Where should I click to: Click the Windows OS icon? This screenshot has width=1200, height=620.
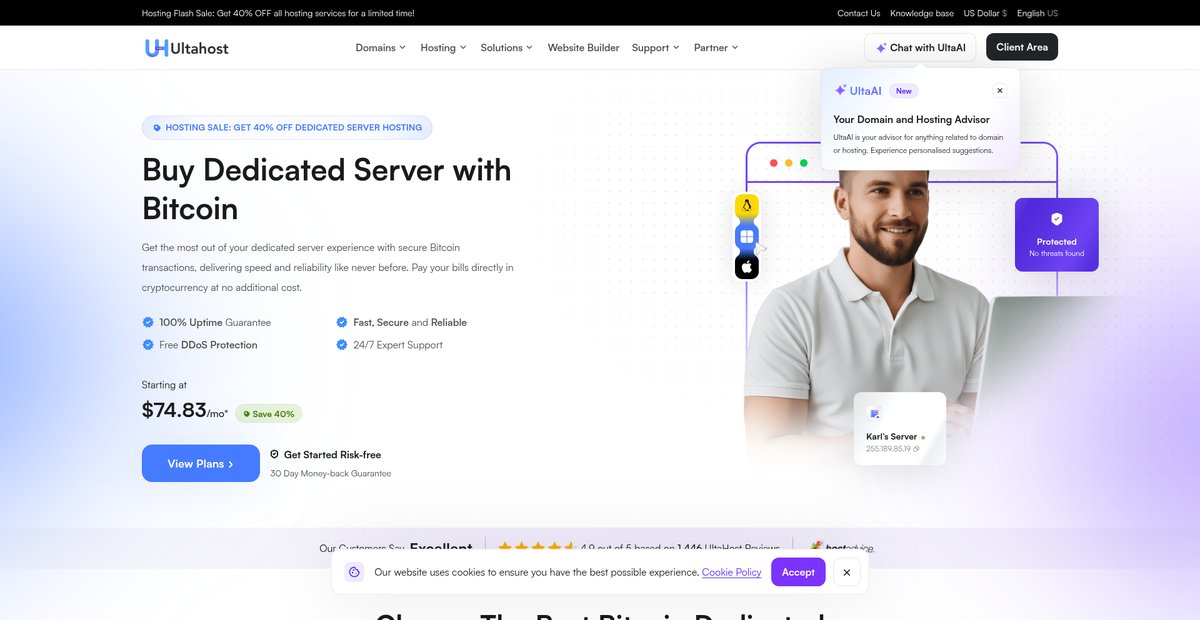pyautogui.click(x=747, y=237)
